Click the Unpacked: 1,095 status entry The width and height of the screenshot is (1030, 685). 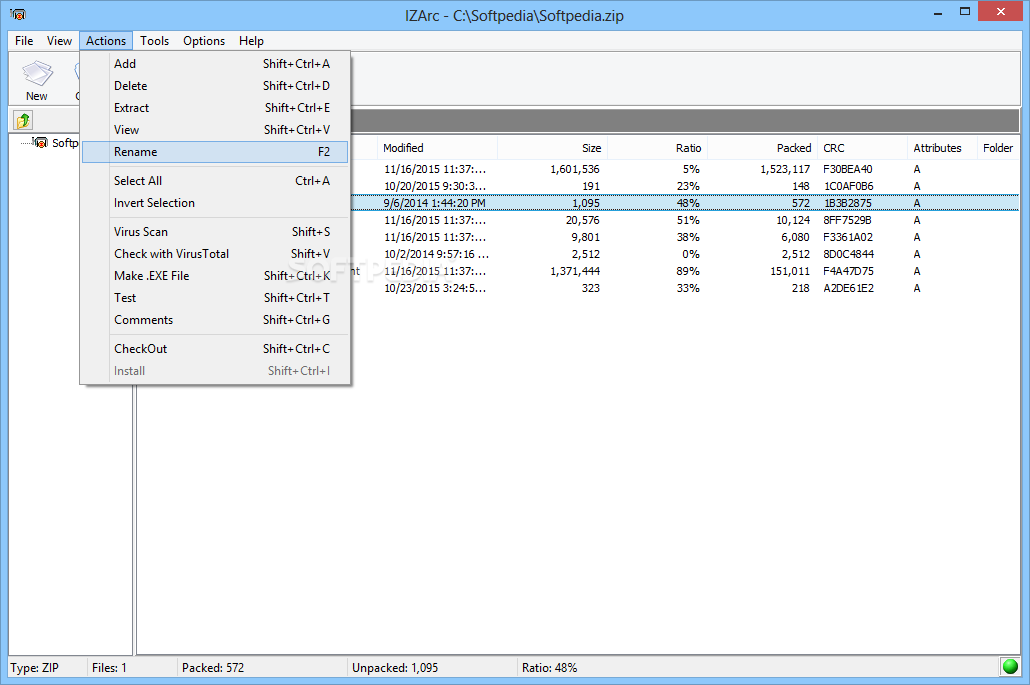click(x=395, y=668)
